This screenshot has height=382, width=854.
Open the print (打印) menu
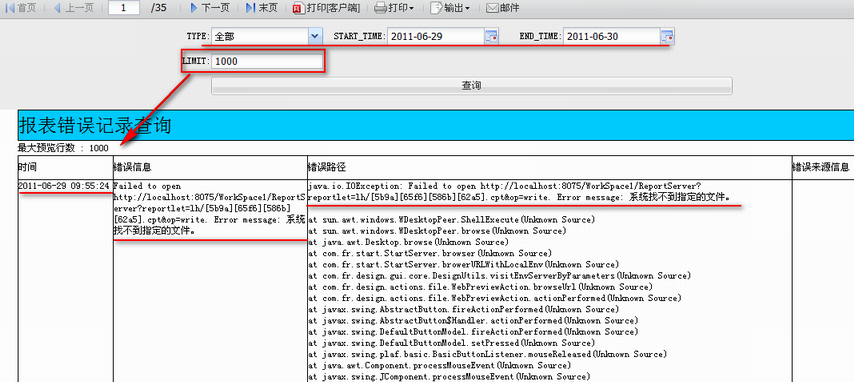click(394, 8)
